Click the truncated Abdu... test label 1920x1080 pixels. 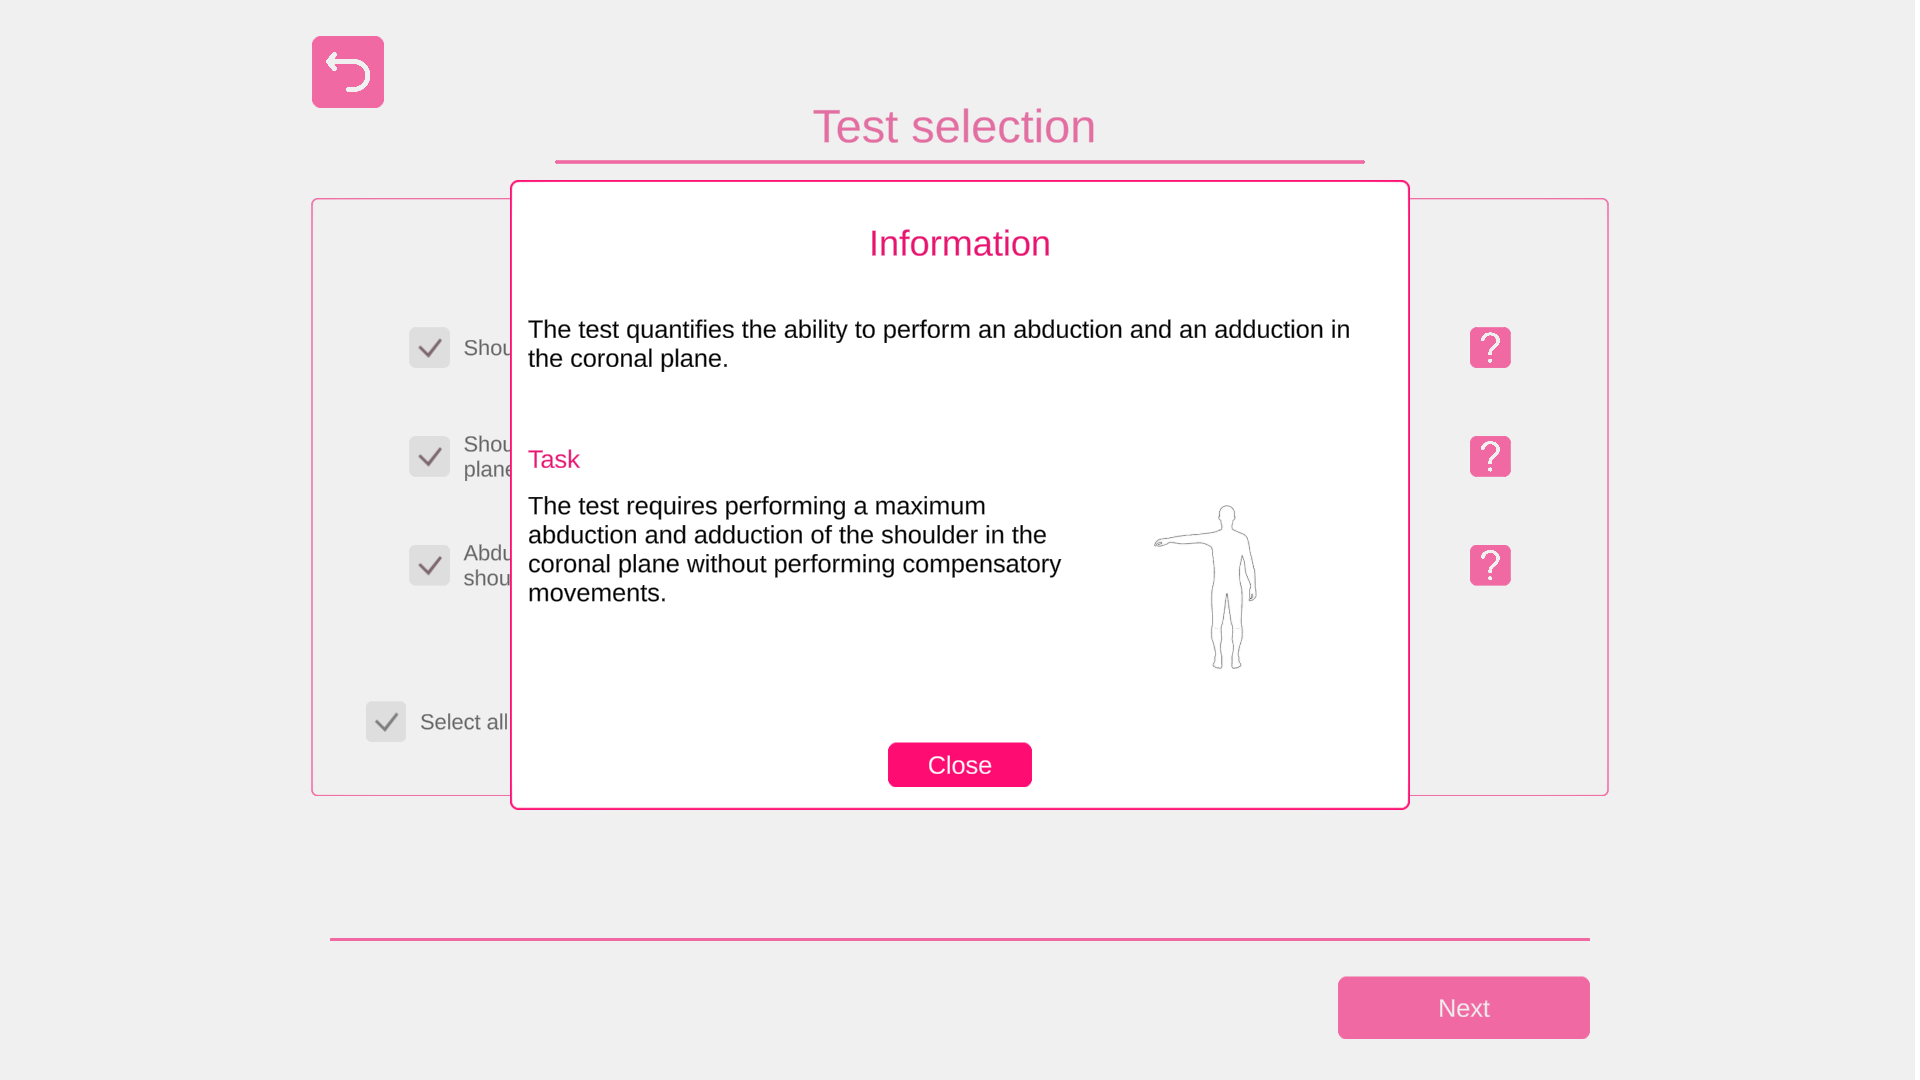point(487,566)
